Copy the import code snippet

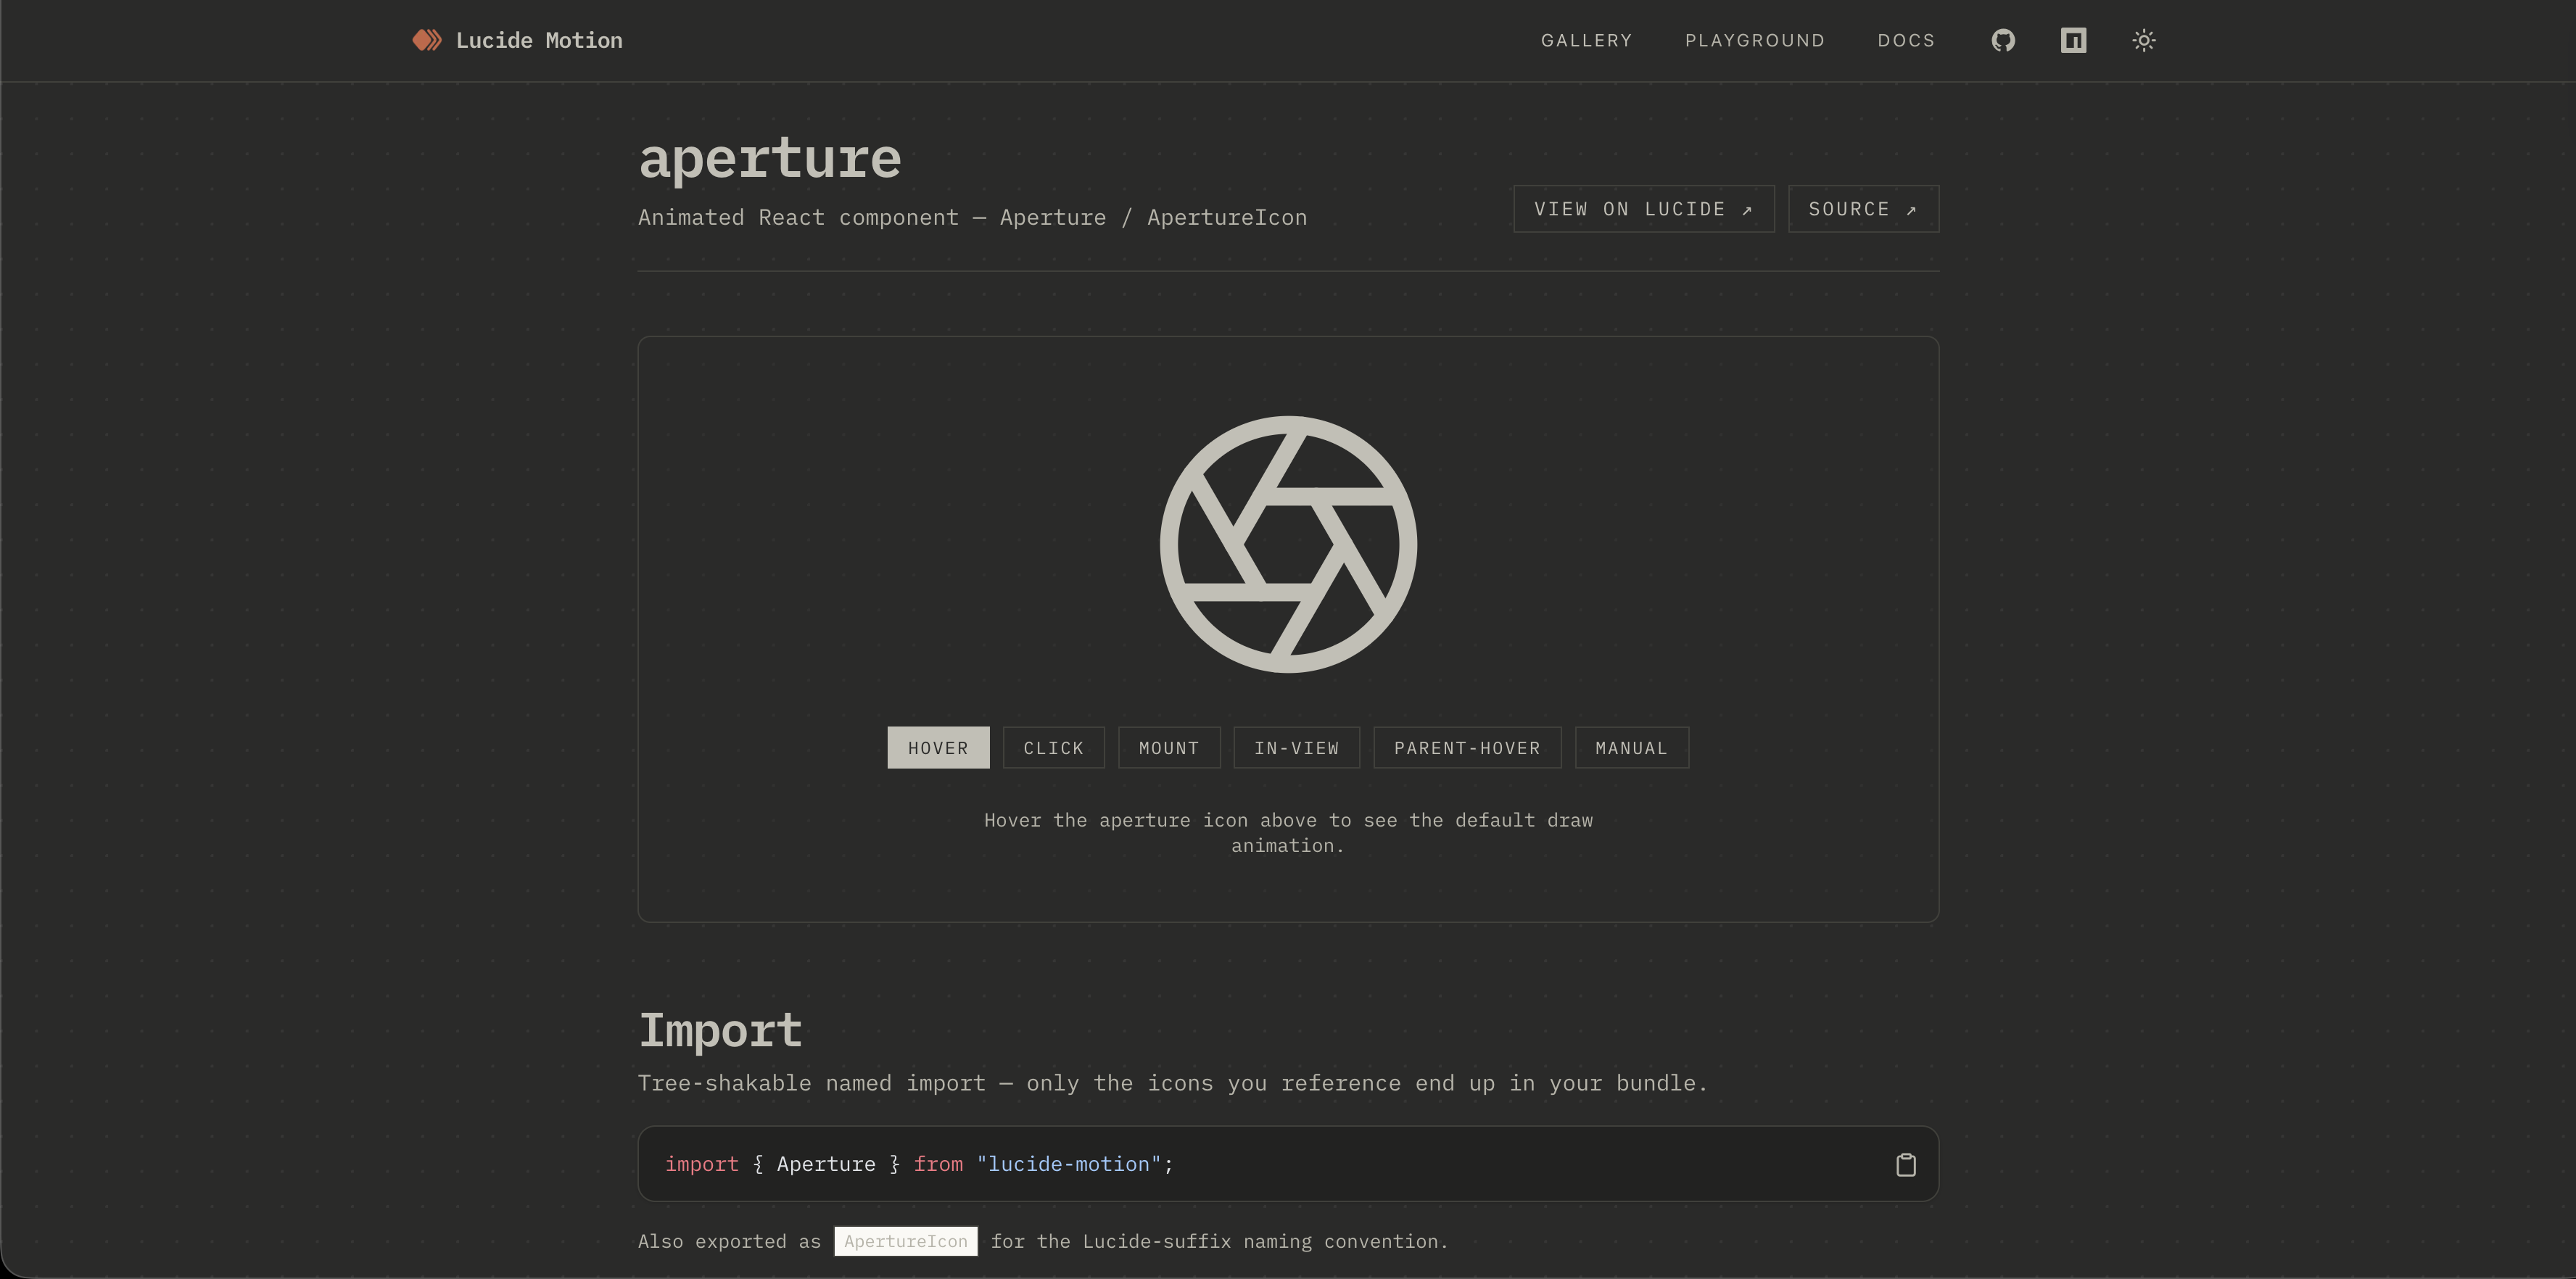coord(1906,1164)
